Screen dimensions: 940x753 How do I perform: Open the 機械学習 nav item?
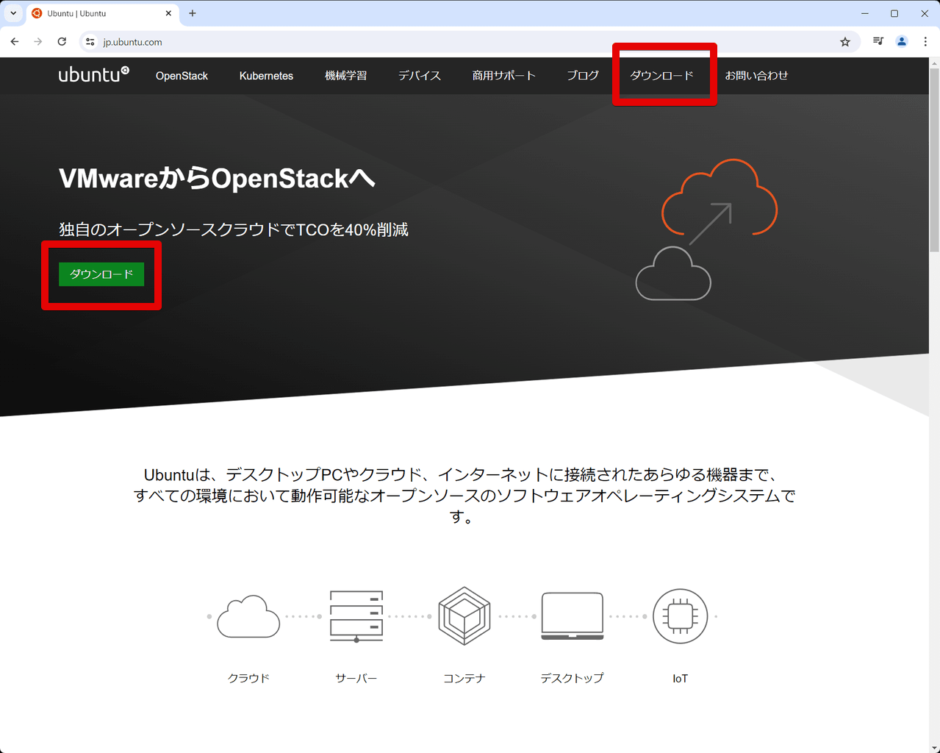click(x=346, y=76)
